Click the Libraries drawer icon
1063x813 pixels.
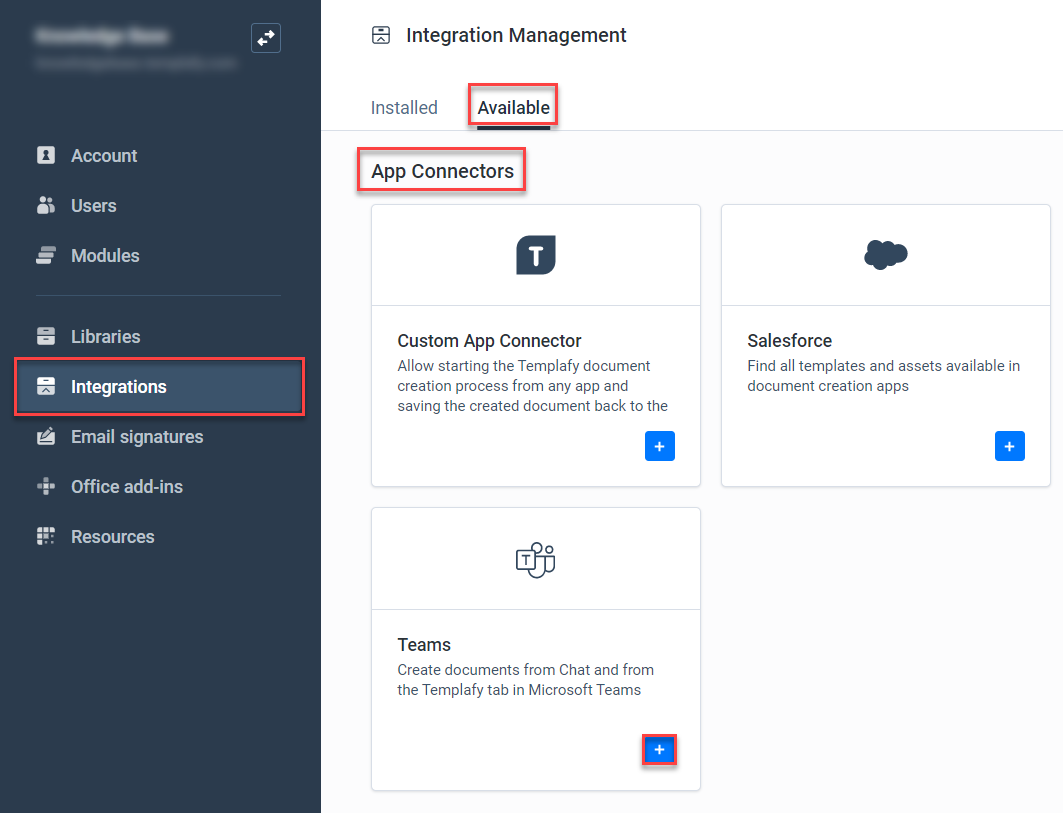pyautogui.click(x=45, y=336)
